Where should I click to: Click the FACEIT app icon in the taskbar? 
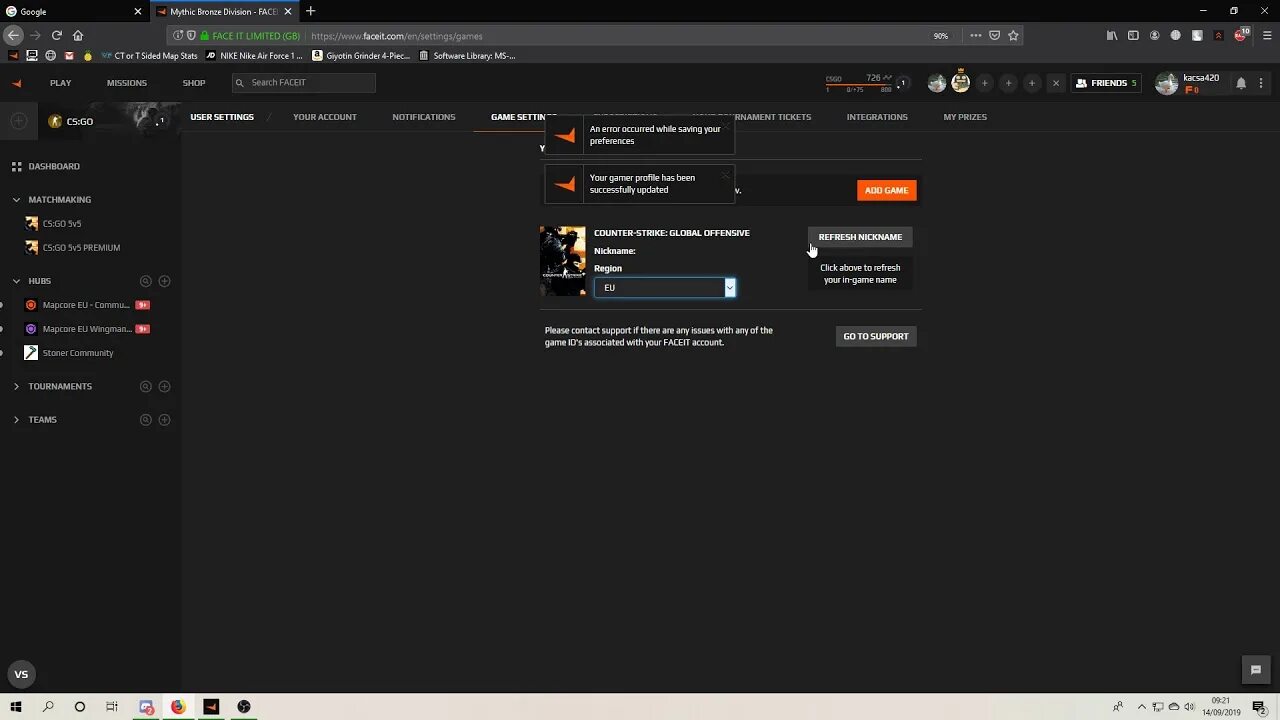pos(211,706)
